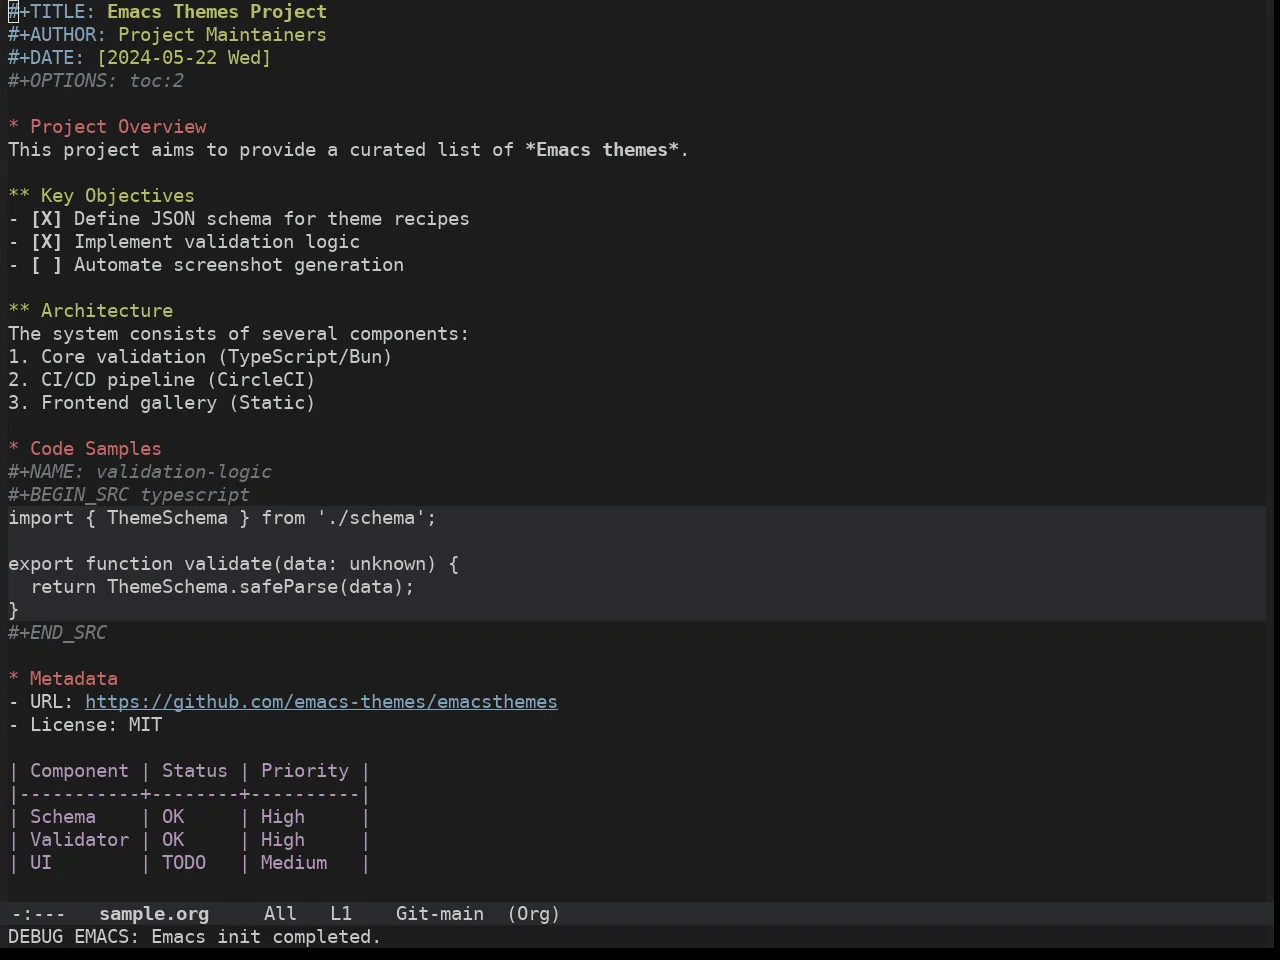Click the Component table header cell
The width and height of the screenshot is (1280, 960).
(79, 771)
